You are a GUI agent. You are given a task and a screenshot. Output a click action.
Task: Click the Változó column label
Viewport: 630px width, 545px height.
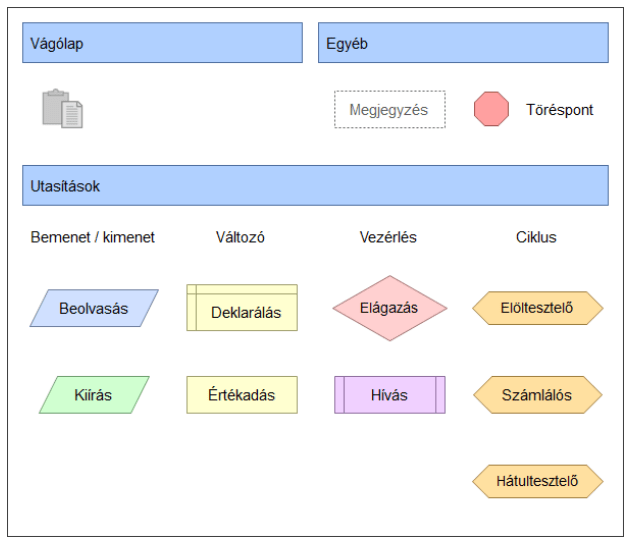(x=240, y=237)
